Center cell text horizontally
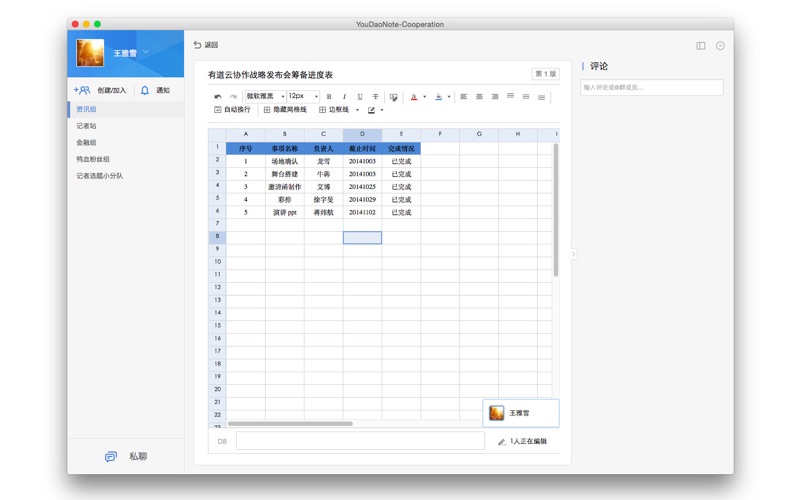The image size is (800, 500). pos(479,96)
